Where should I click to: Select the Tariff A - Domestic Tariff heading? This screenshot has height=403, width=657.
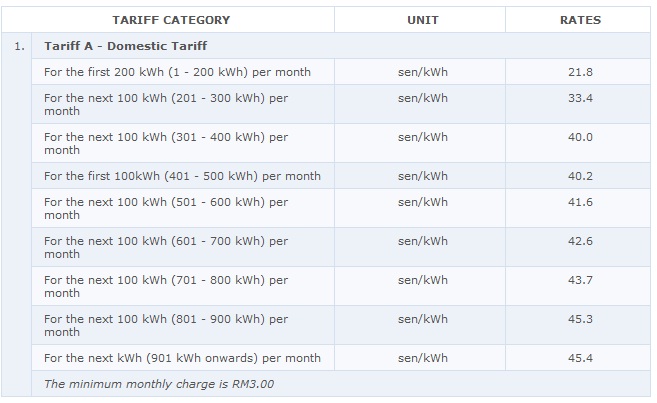point(125,46)
